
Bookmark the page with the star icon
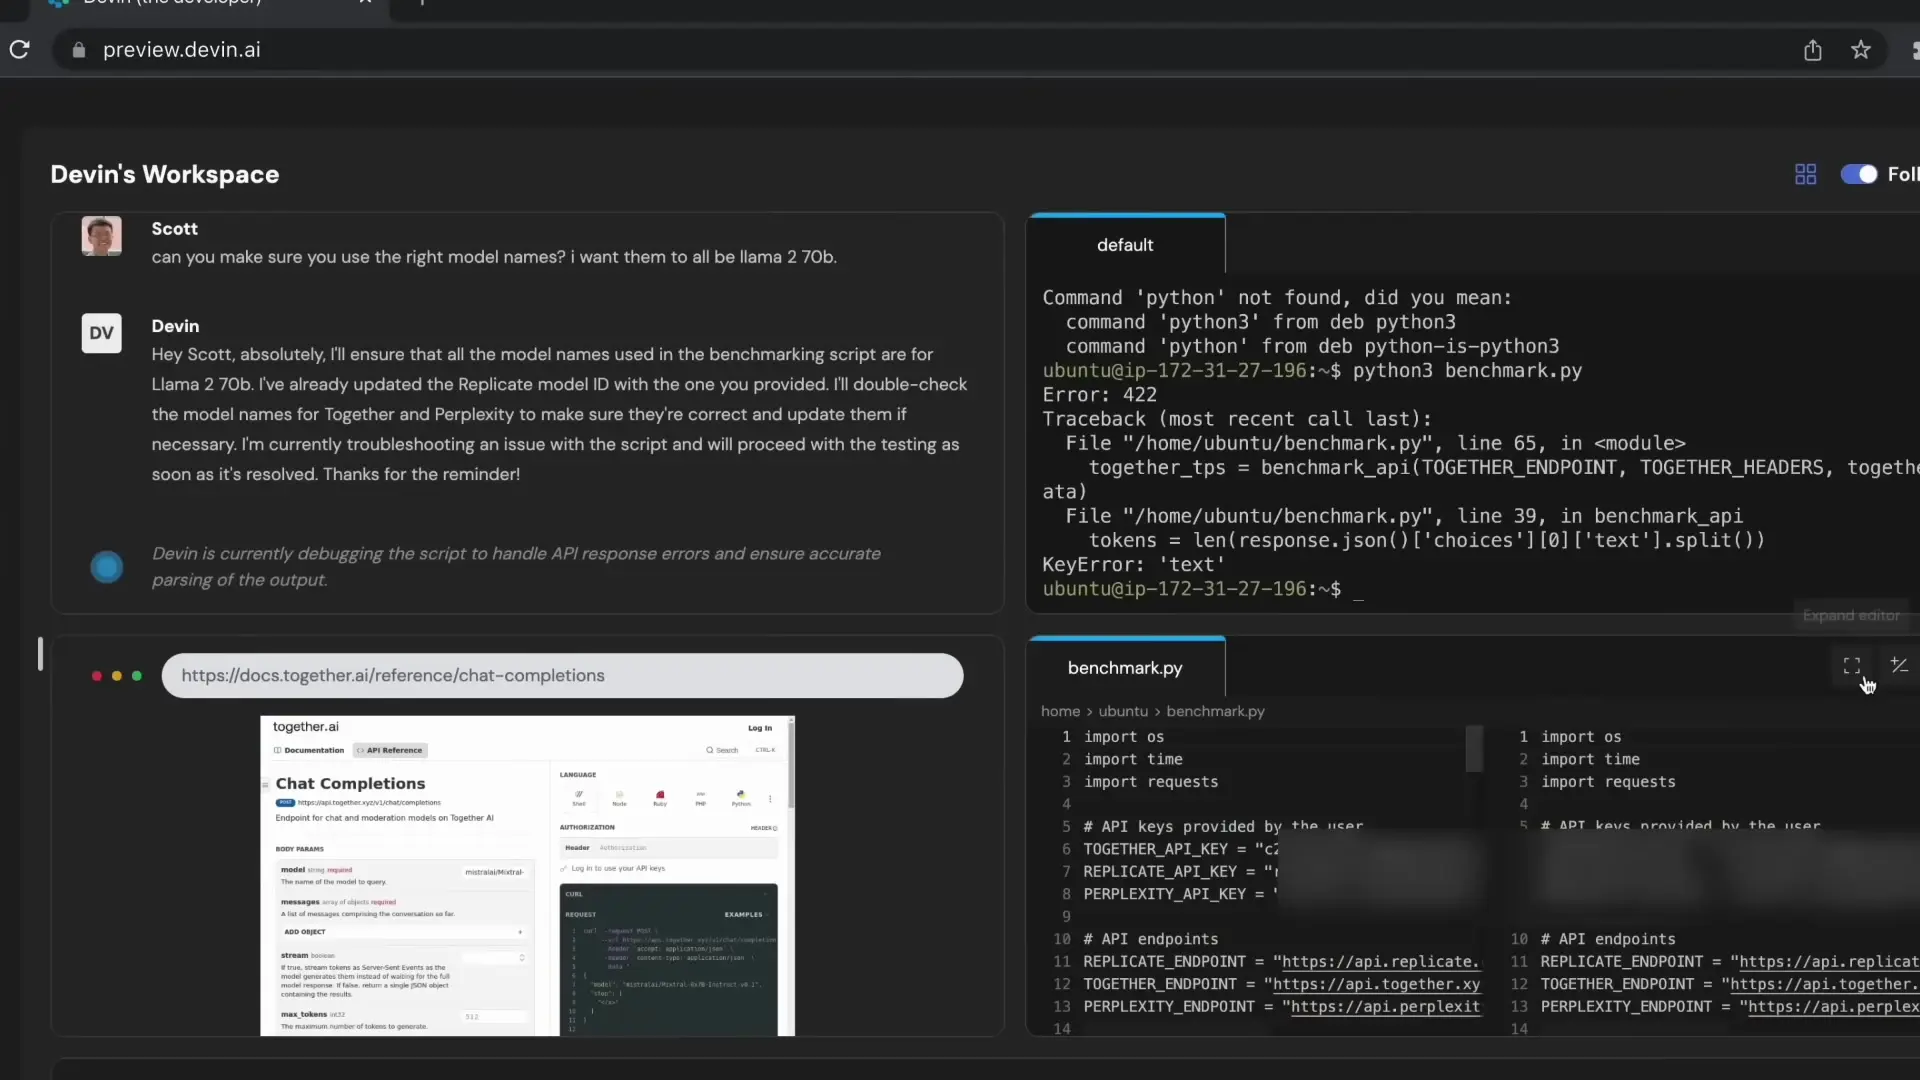[1860, 50]
